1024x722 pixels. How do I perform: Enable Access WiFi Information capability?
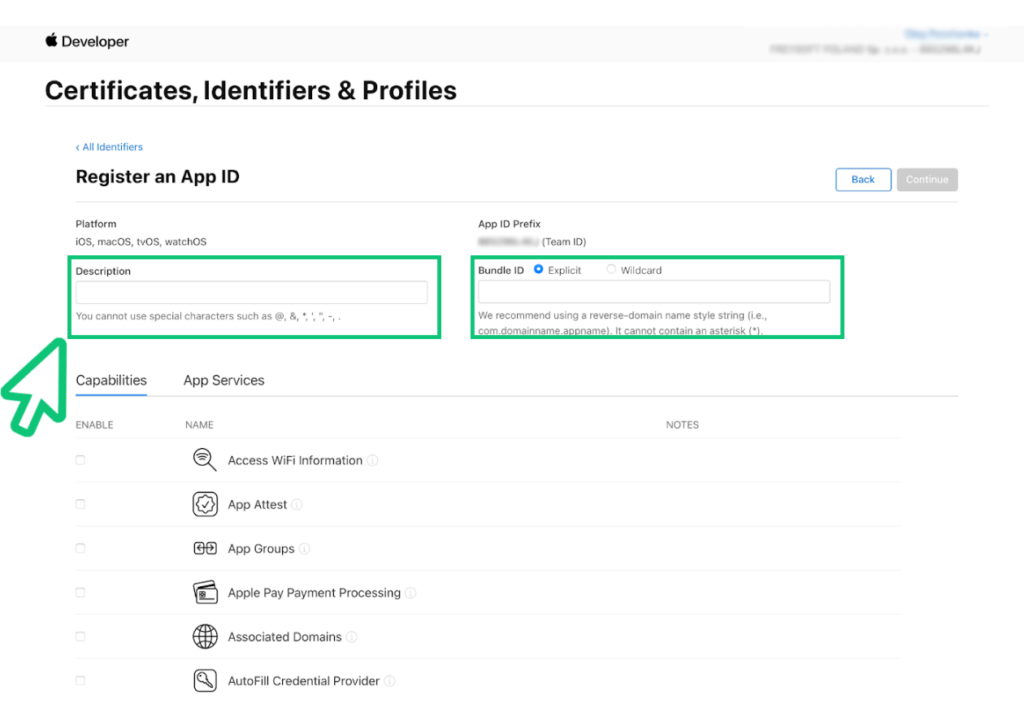coord(80,460)
